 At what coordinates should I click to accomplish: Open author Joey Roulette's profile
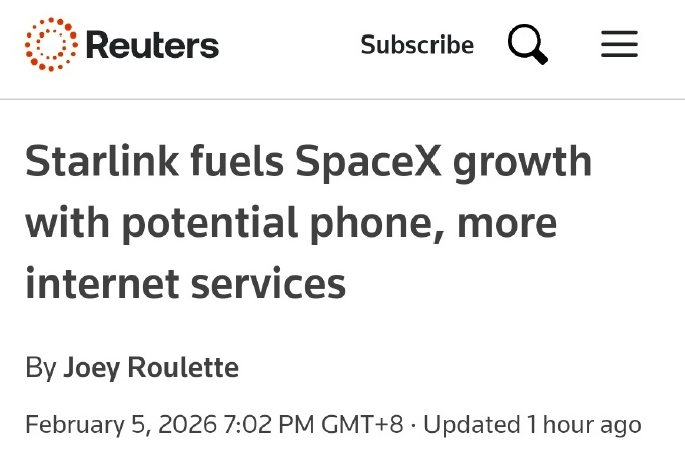click(x=151, y=367)
